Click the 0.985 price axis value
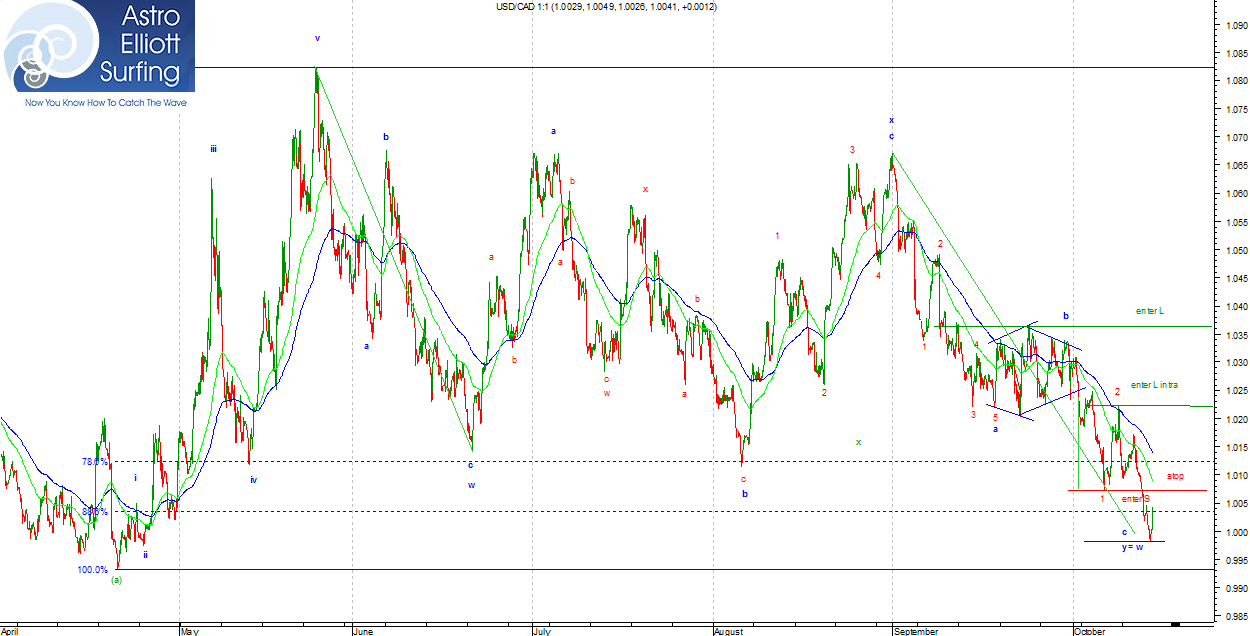Viewport: 1250px width, 636px height. [1236, 616]
